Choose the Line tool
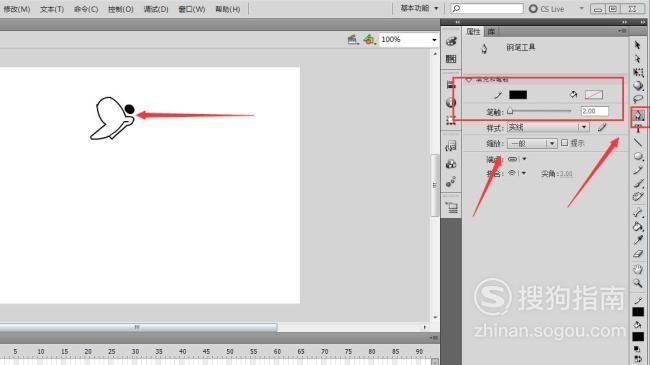The width and height of the screenshot is (650, 365). point(638,143)
